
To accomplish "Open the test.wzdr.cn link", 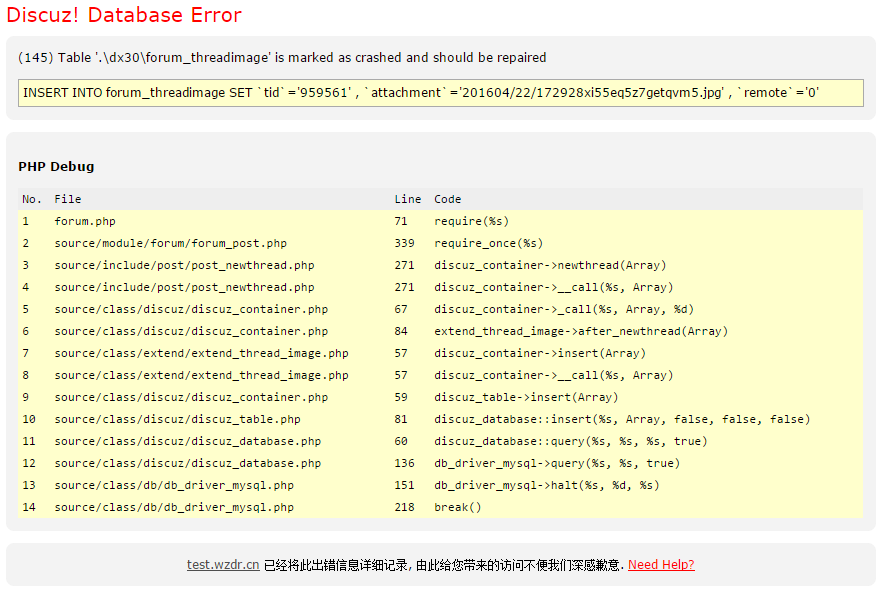I will pos(223,565).
